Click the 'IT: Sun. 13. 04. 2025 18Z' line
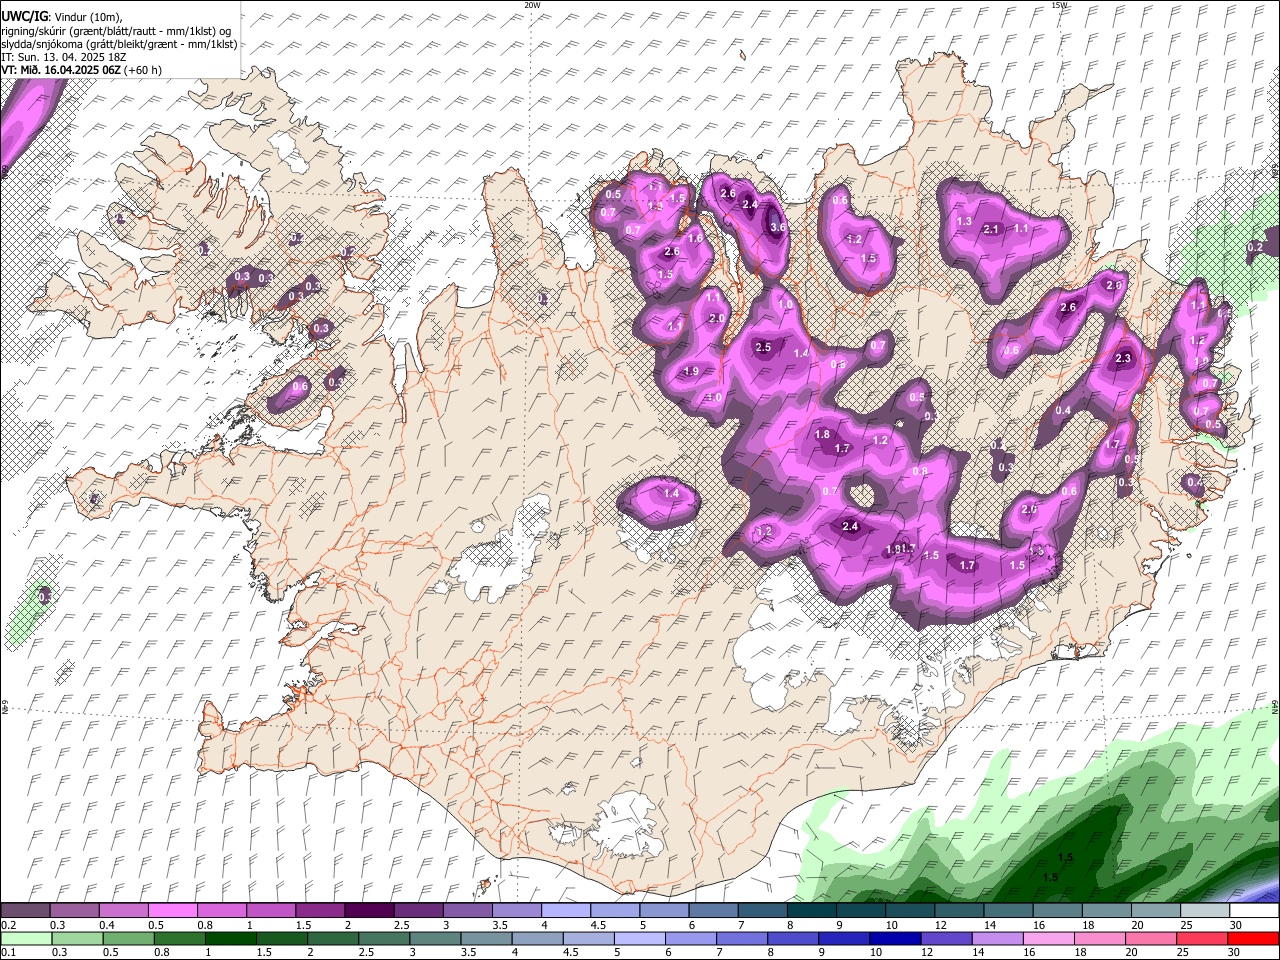Screen dimensions: 1280x960 pyautogui.click(x=63, y=57)
